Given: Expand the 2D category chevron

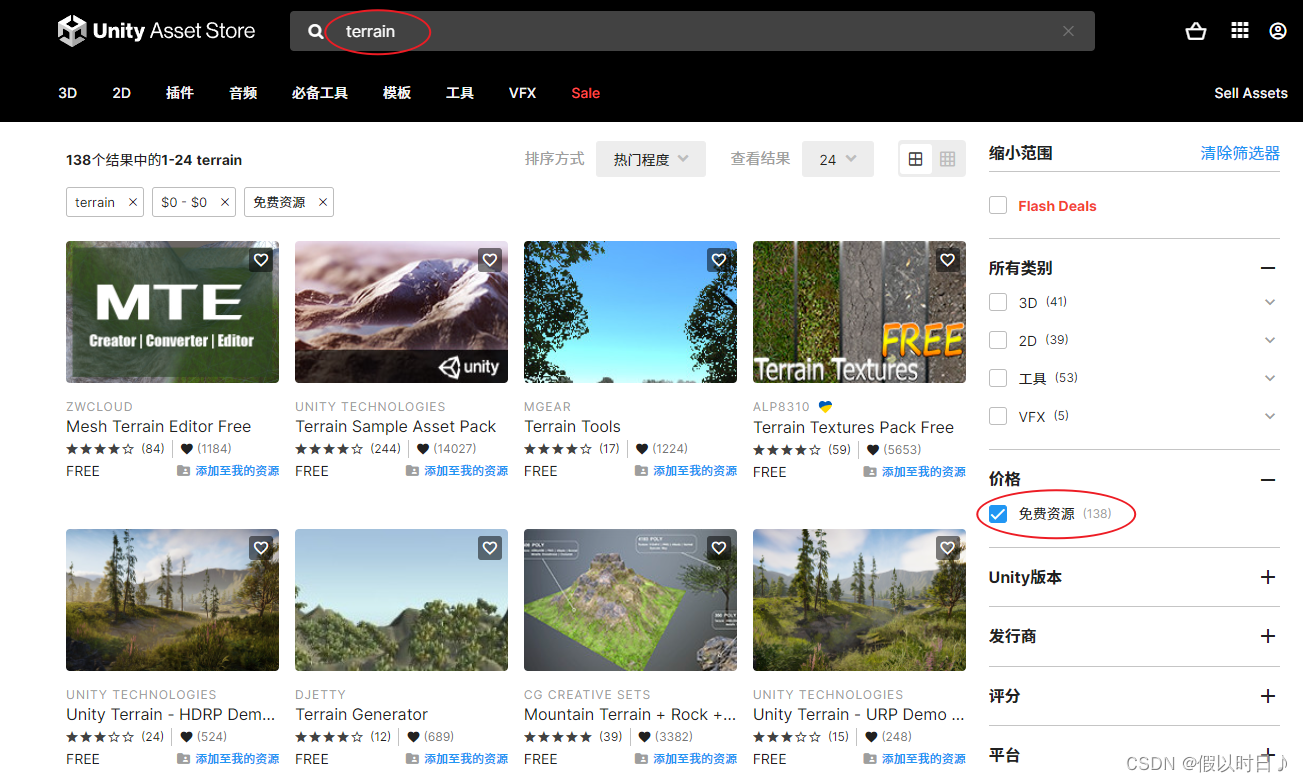Looking at the screenshot, I should click(1270, 340).
